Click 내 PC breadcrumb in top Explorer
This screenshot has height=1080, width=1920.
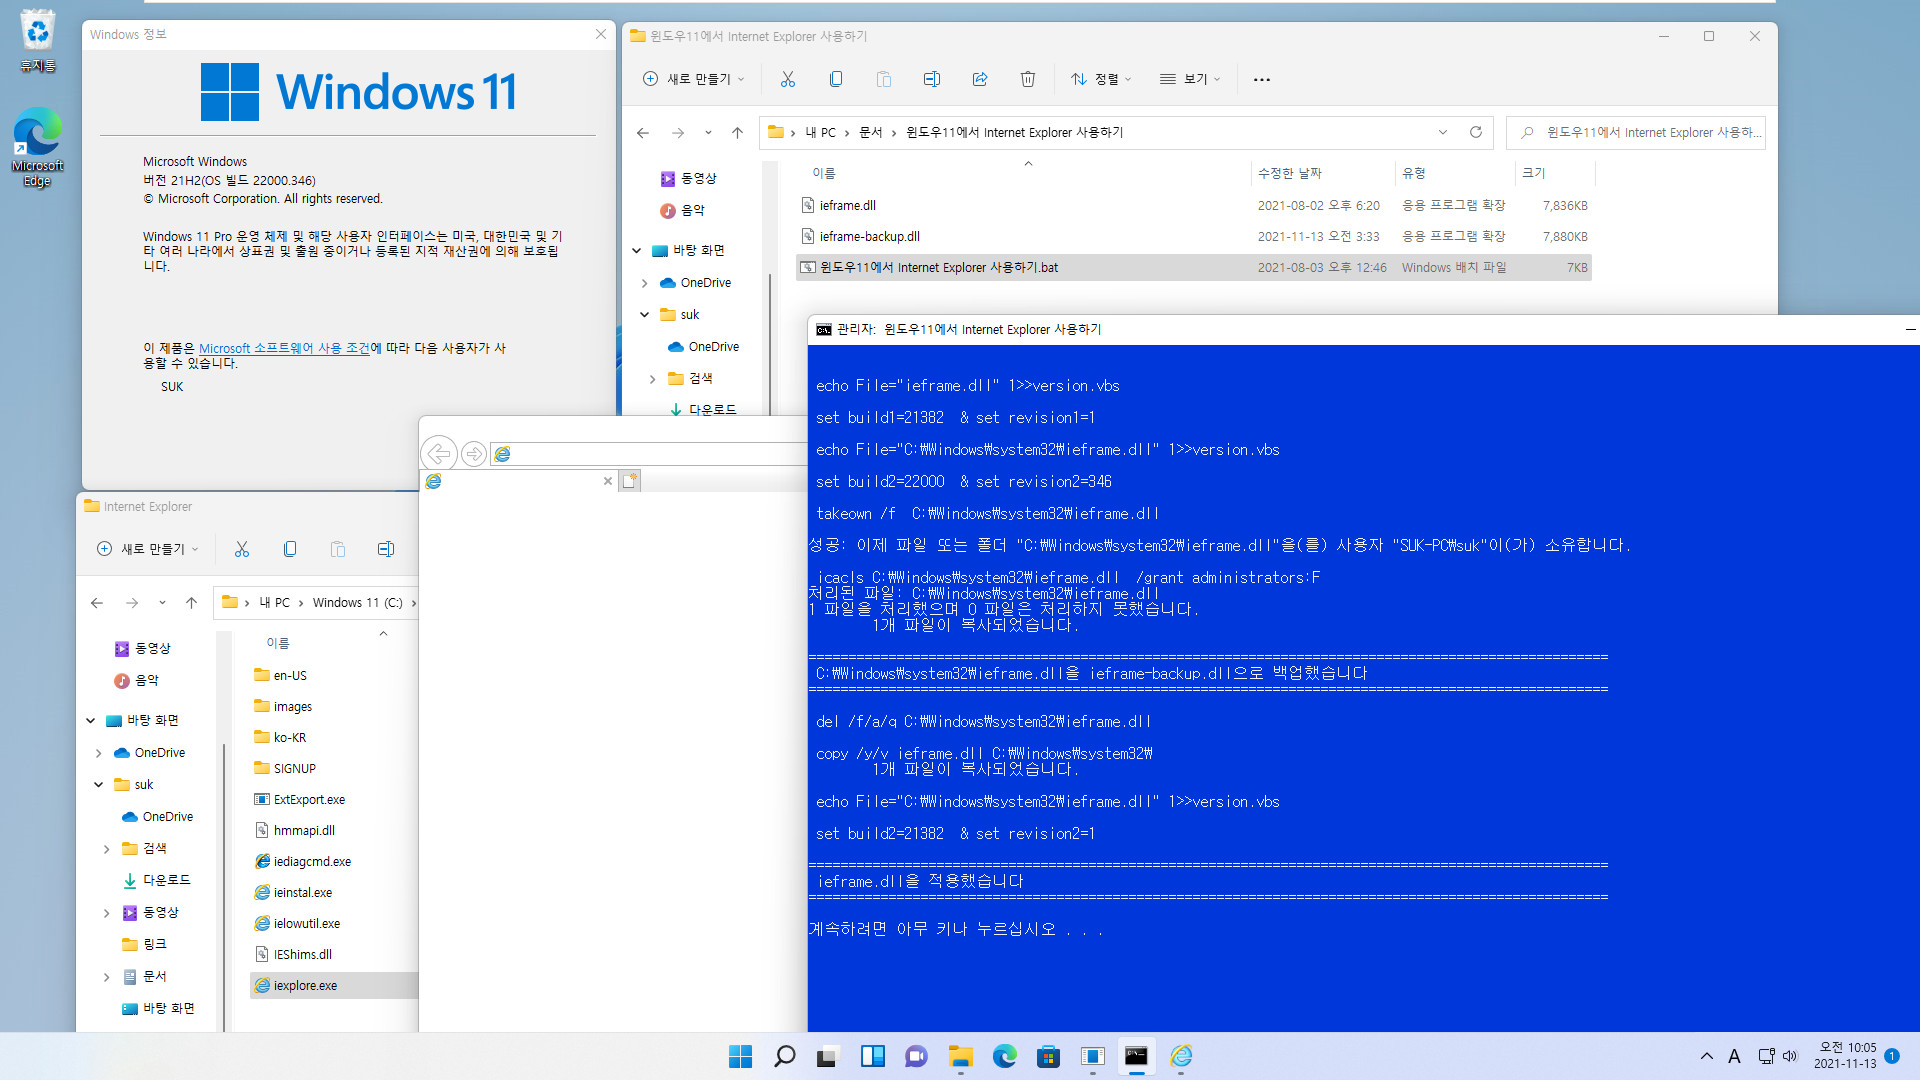(820, 132)
